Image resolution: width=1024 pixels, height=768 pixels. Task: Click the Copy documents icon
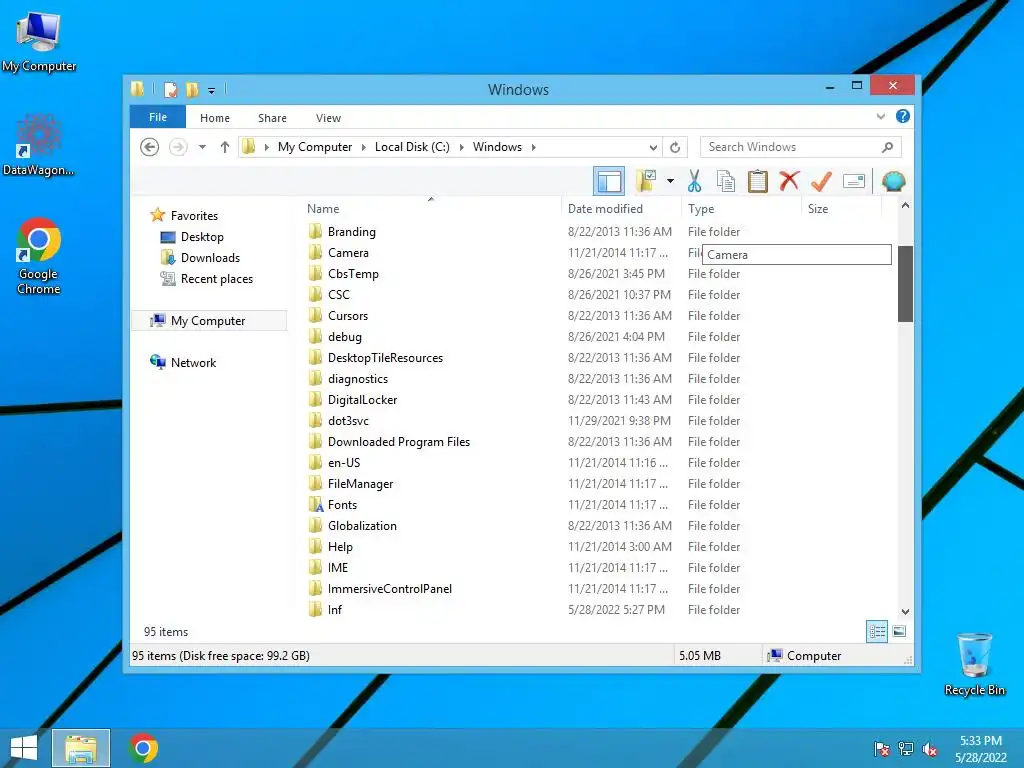pos(726,182)
